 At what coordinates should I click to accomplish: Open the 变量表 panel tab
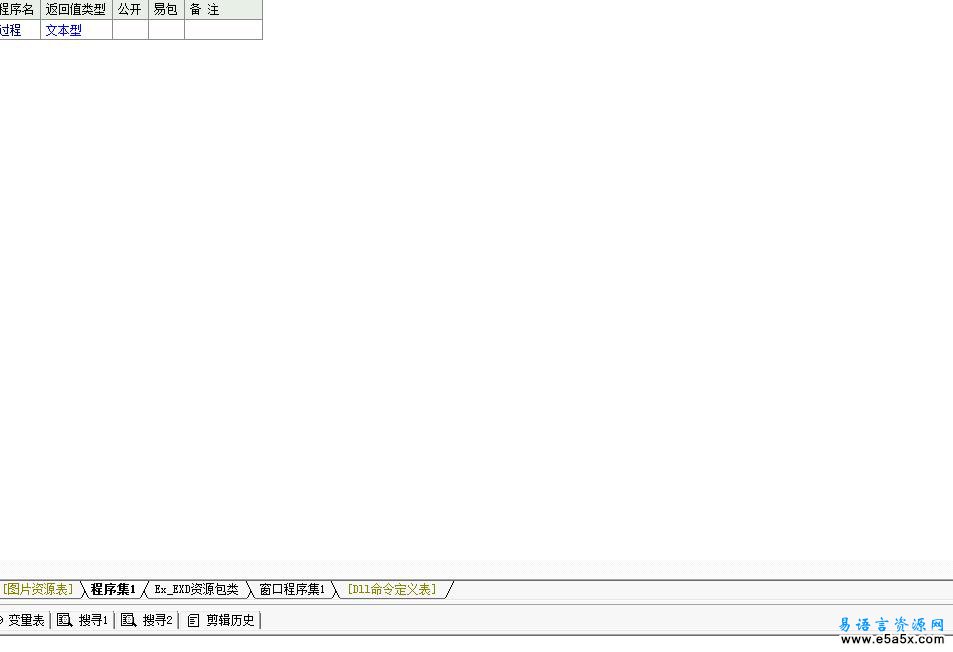click(x=23, y=620)
